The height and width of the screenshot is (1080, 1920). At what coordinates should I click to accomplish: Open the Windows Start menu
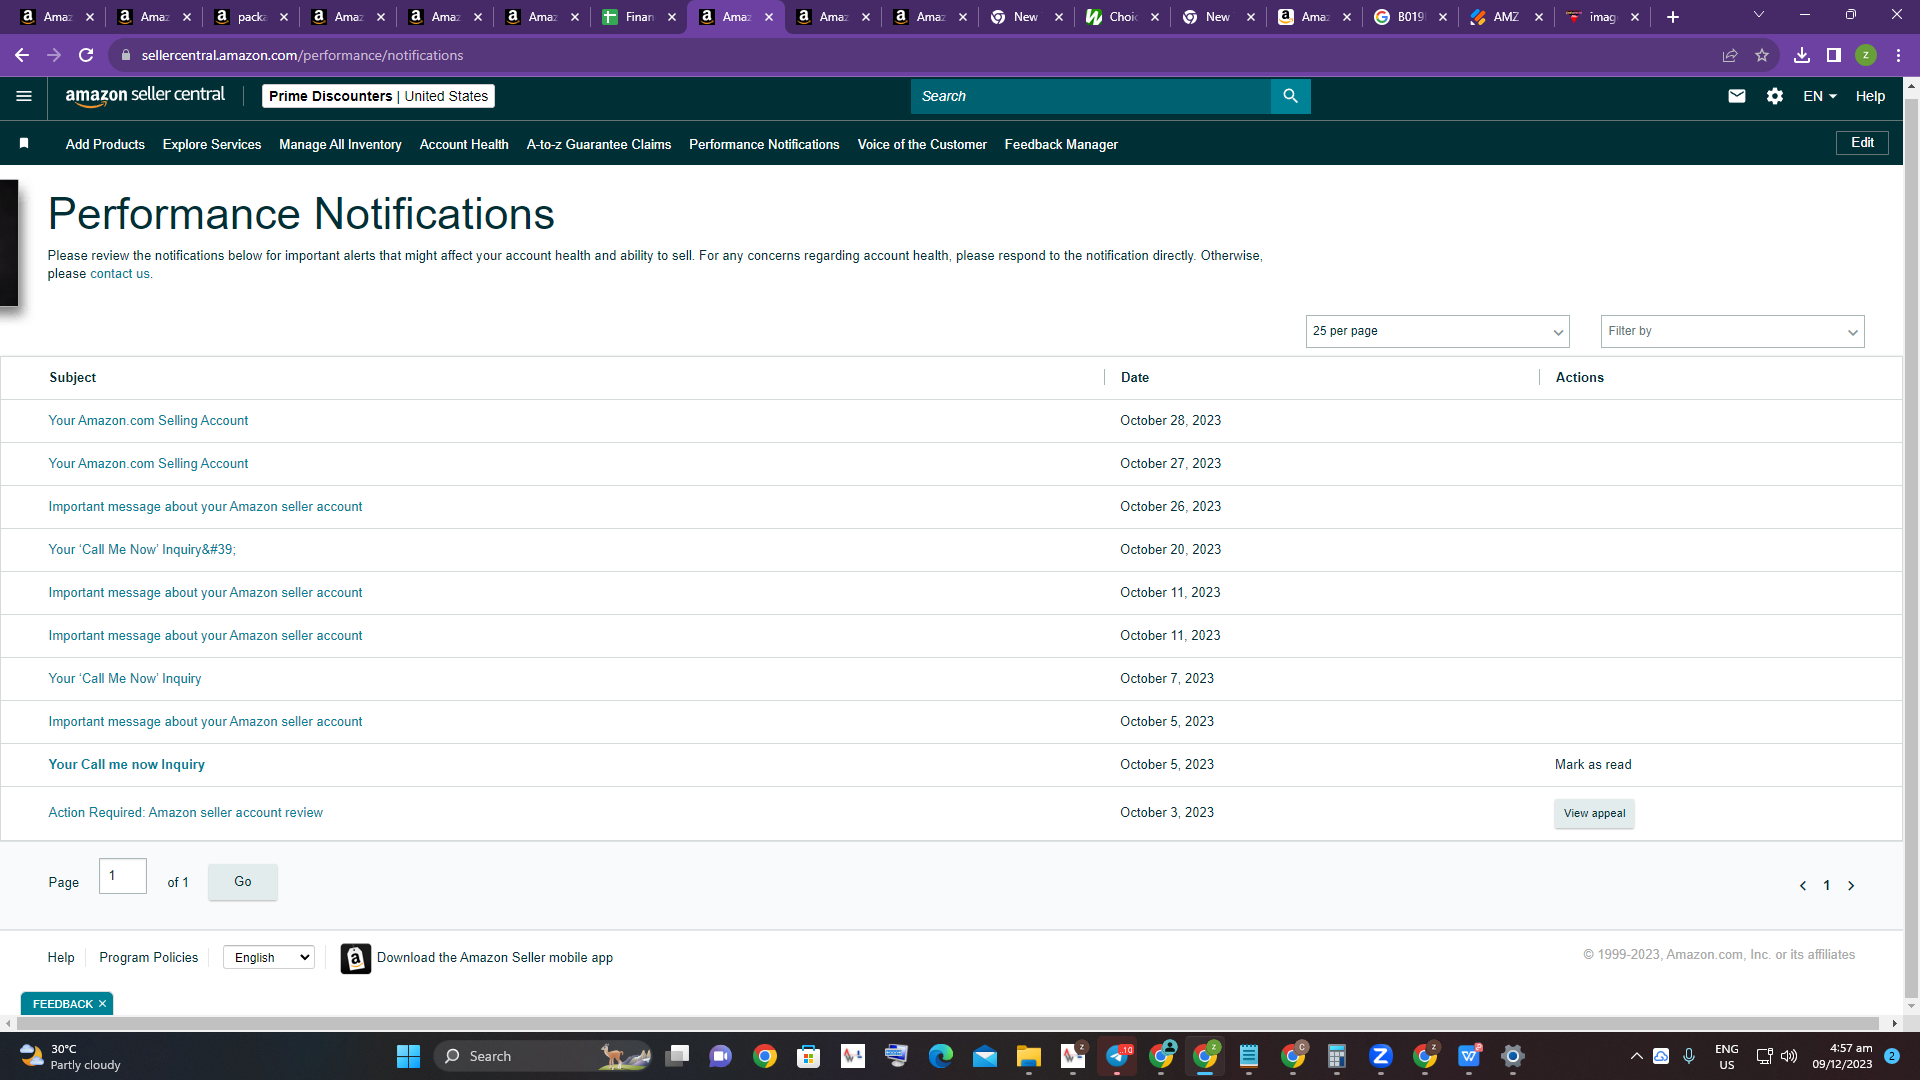tap(408, 1056)
